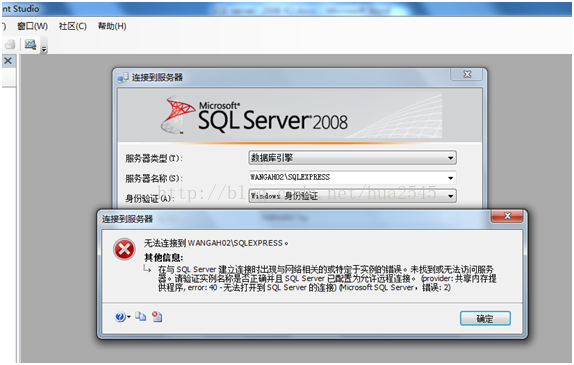Viewport: 574px width, 365px height.
Task: Open the 社区(C) menu
Action: click(x=72, y=26)
